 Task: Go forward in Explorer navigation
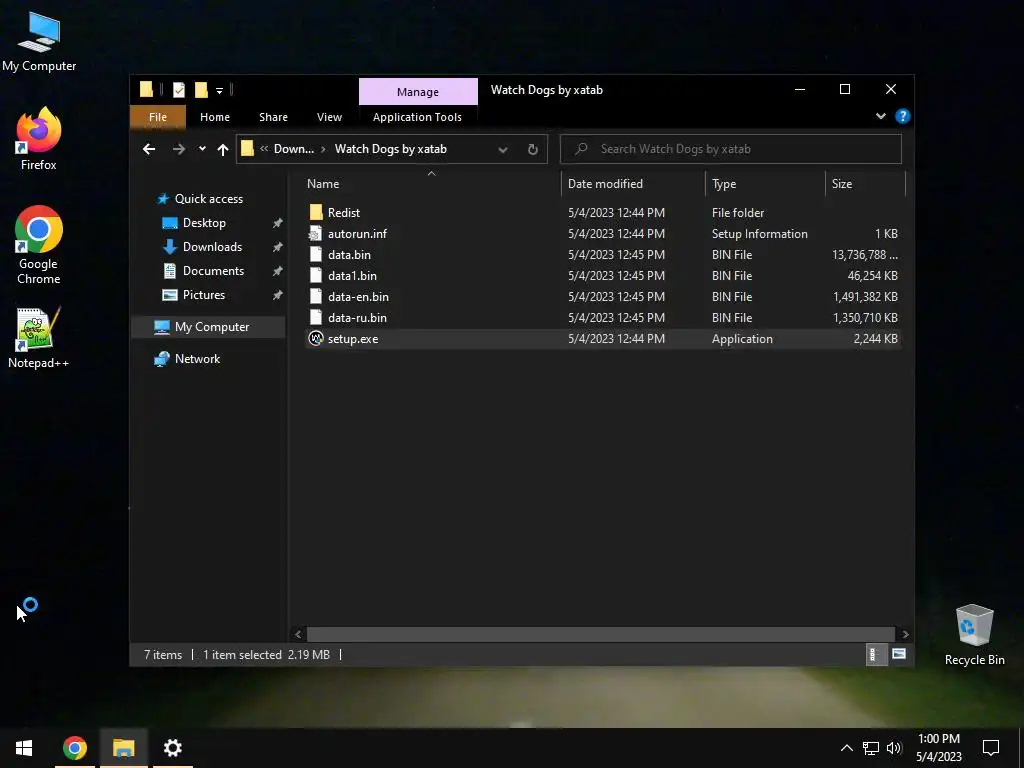(x=178, y=149)
